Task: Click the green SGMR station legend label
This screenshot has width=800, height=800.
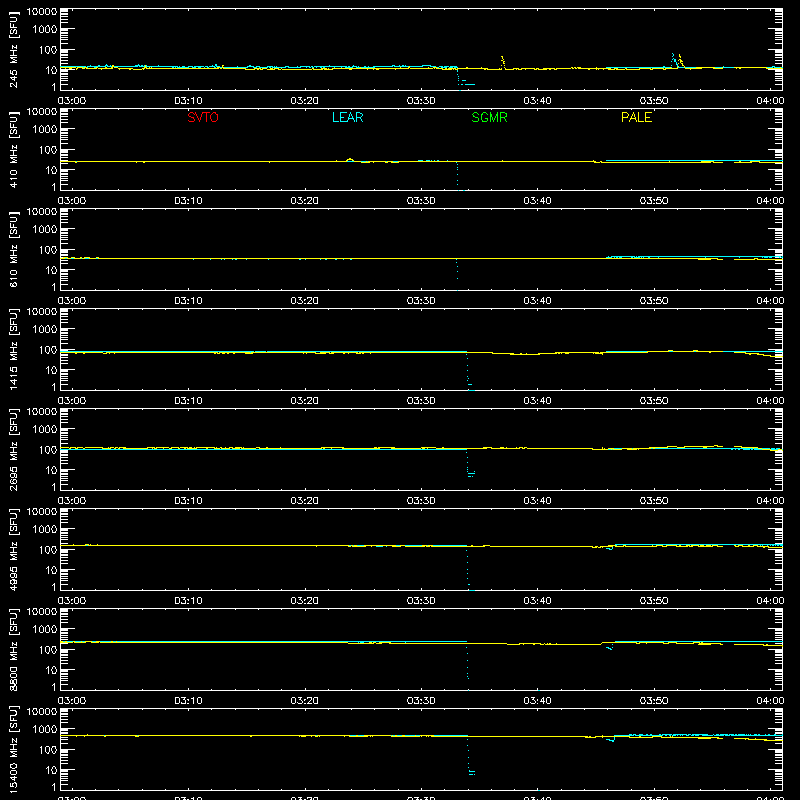Action: 489,117
